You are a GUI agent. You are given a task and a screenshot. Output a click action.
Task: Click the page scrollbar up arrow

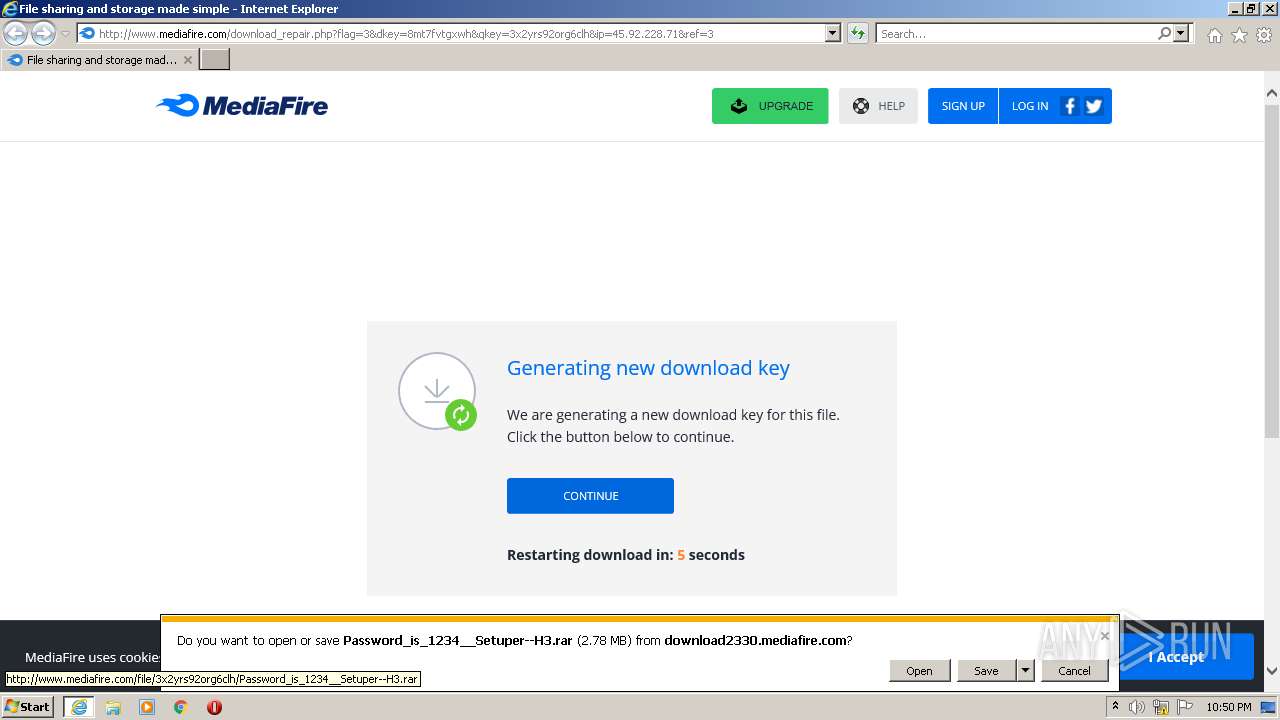(1271, 94)
